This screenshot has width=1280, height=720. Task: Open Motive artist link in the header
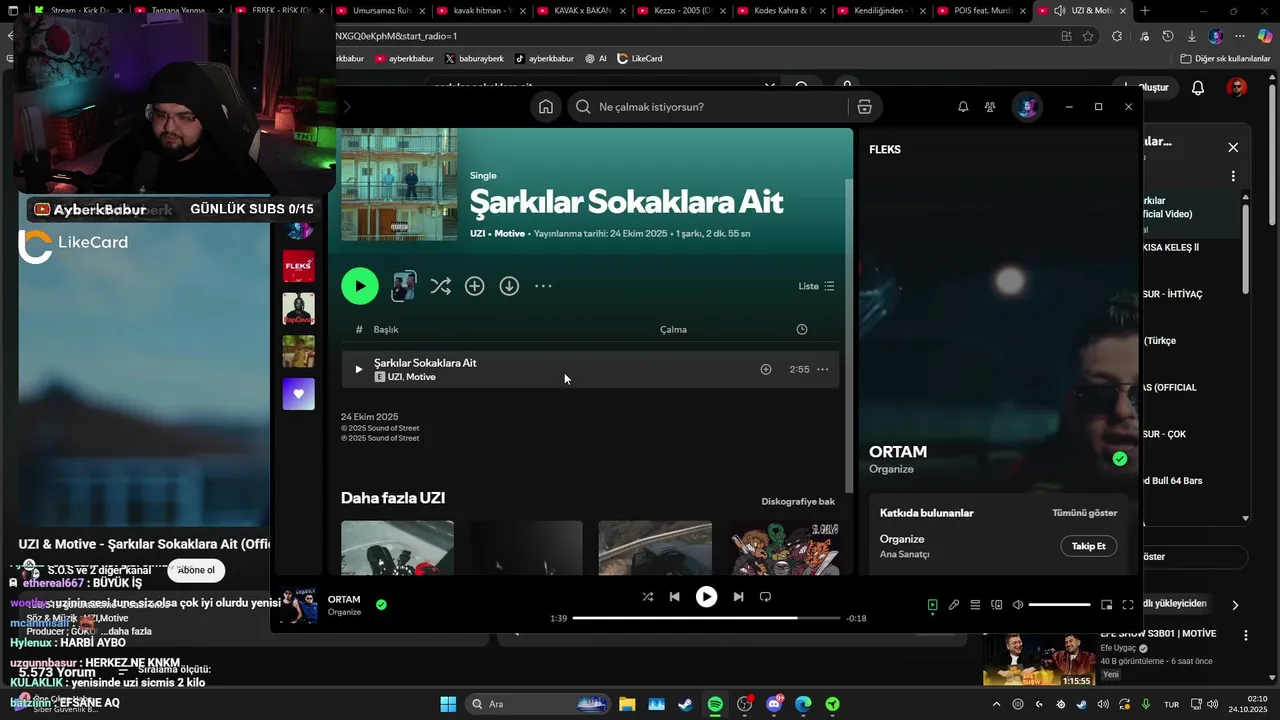[510, 233]
